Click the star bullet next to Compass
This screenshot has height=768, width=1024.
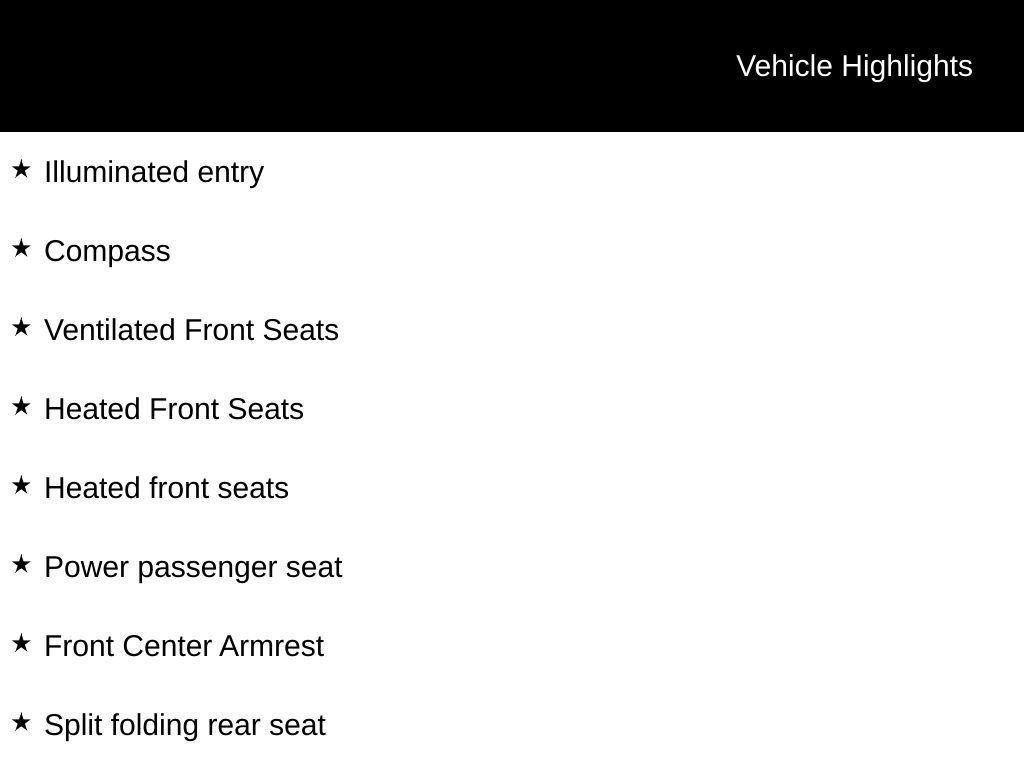(21, 248)
